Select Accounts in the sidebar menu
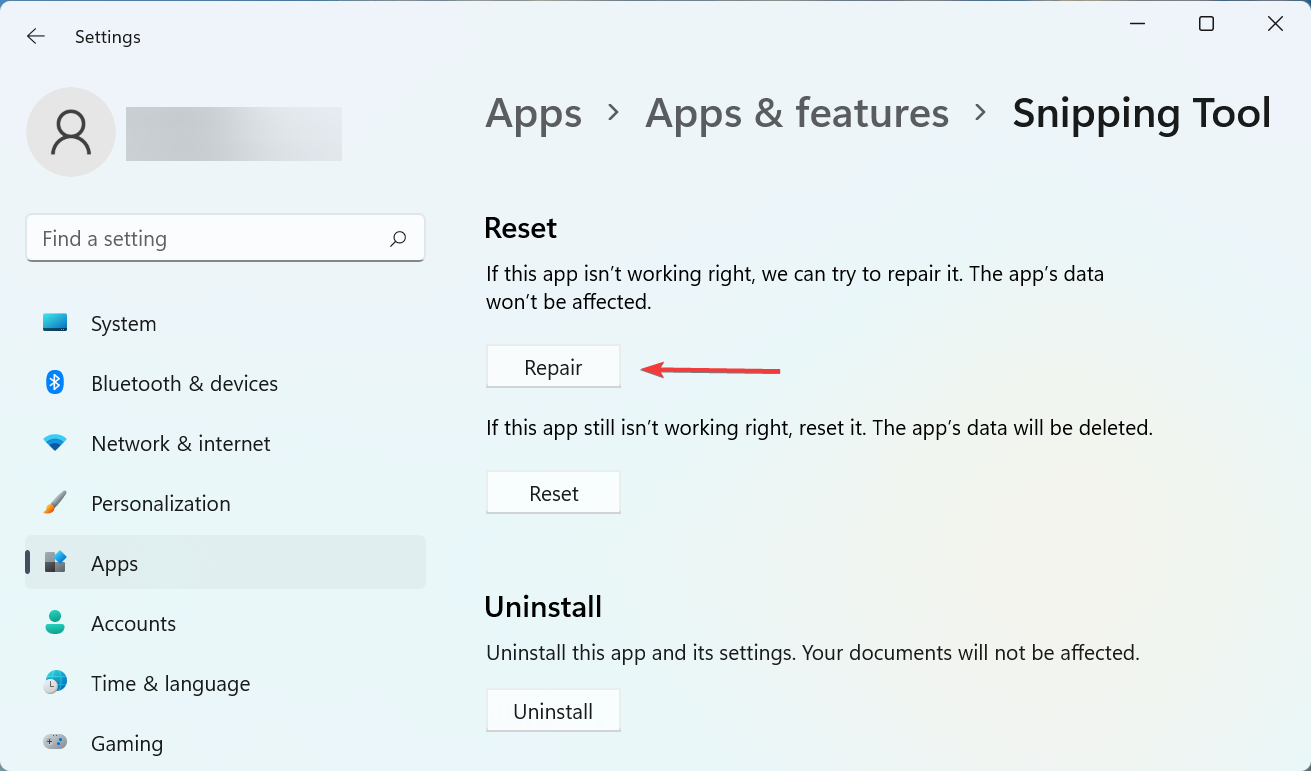 coord(133,623)
